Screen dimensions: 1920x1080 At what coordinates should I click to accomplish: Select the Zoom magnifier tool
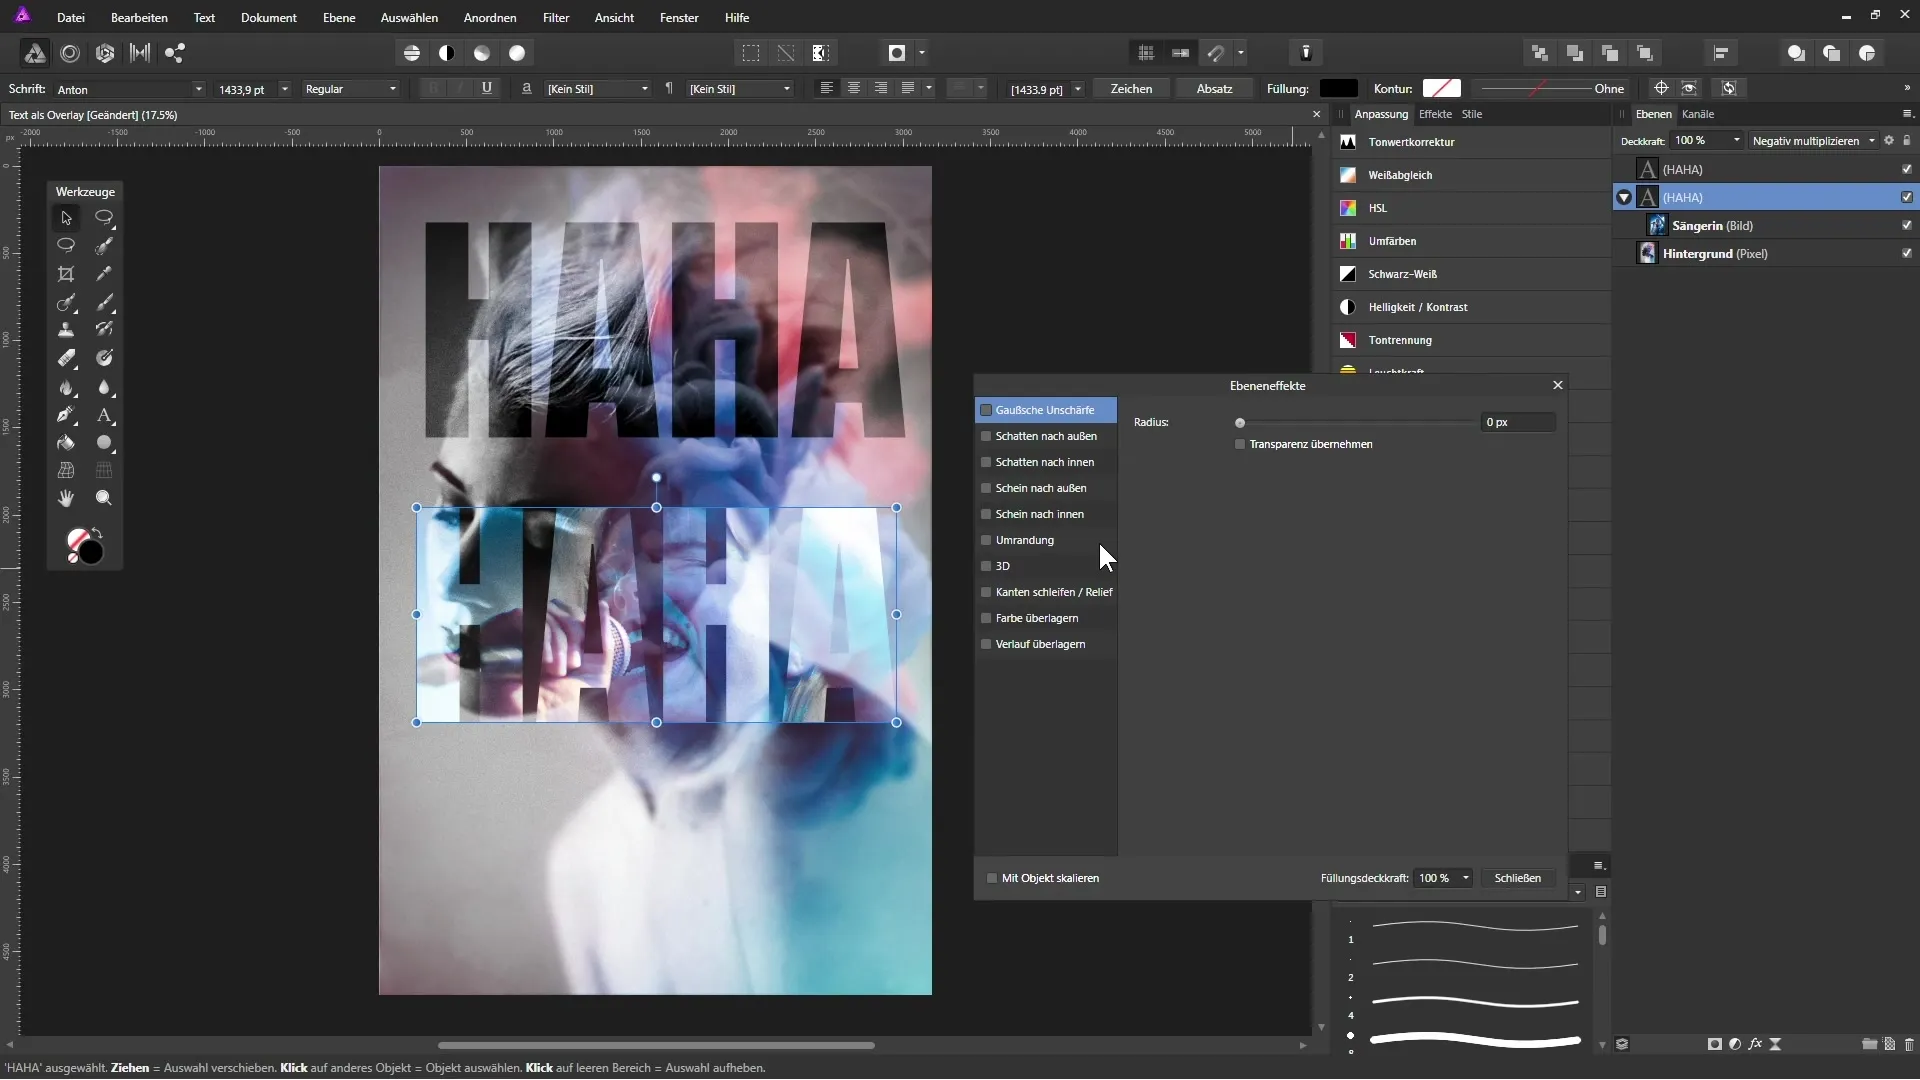104,498
